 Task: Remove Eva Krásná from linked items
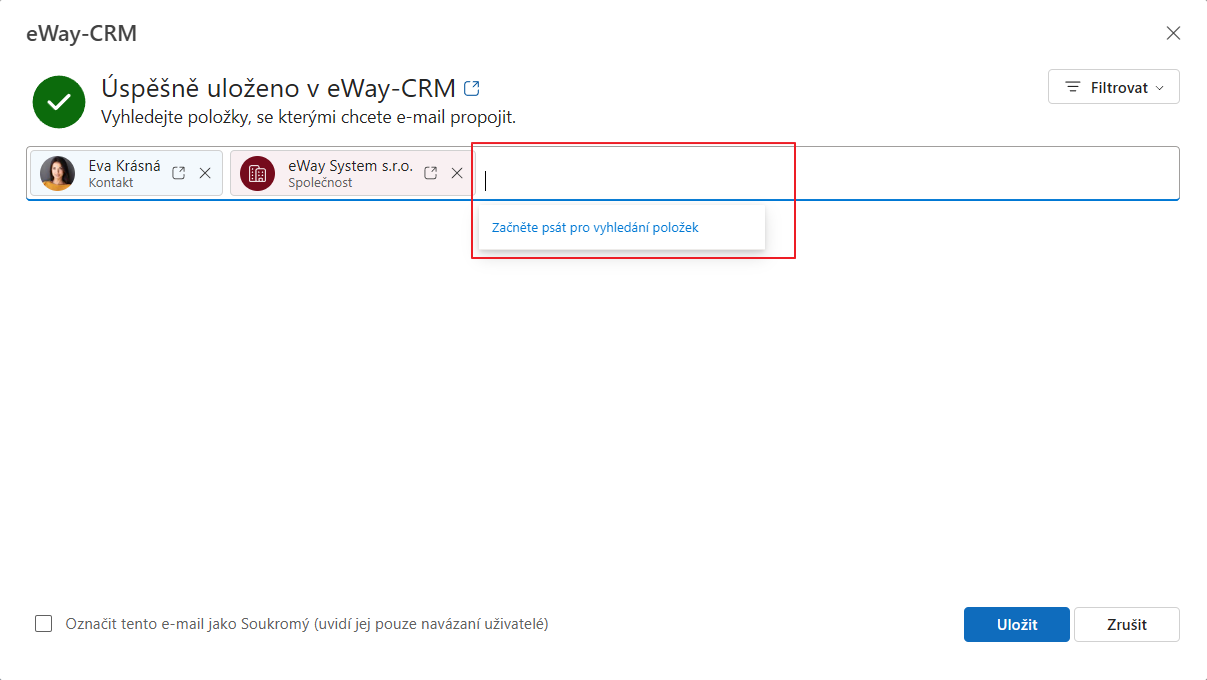tap(205, 173)
